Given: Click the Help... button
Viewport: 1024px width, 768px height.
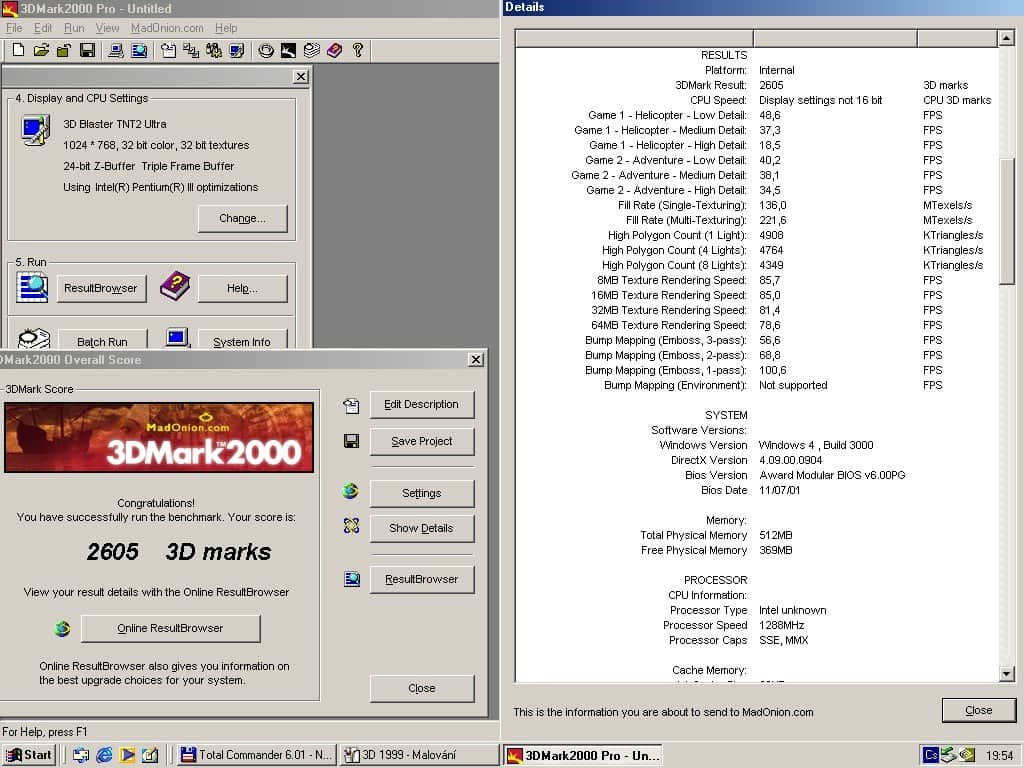Looking at the screenshot, I should (242, 288).
